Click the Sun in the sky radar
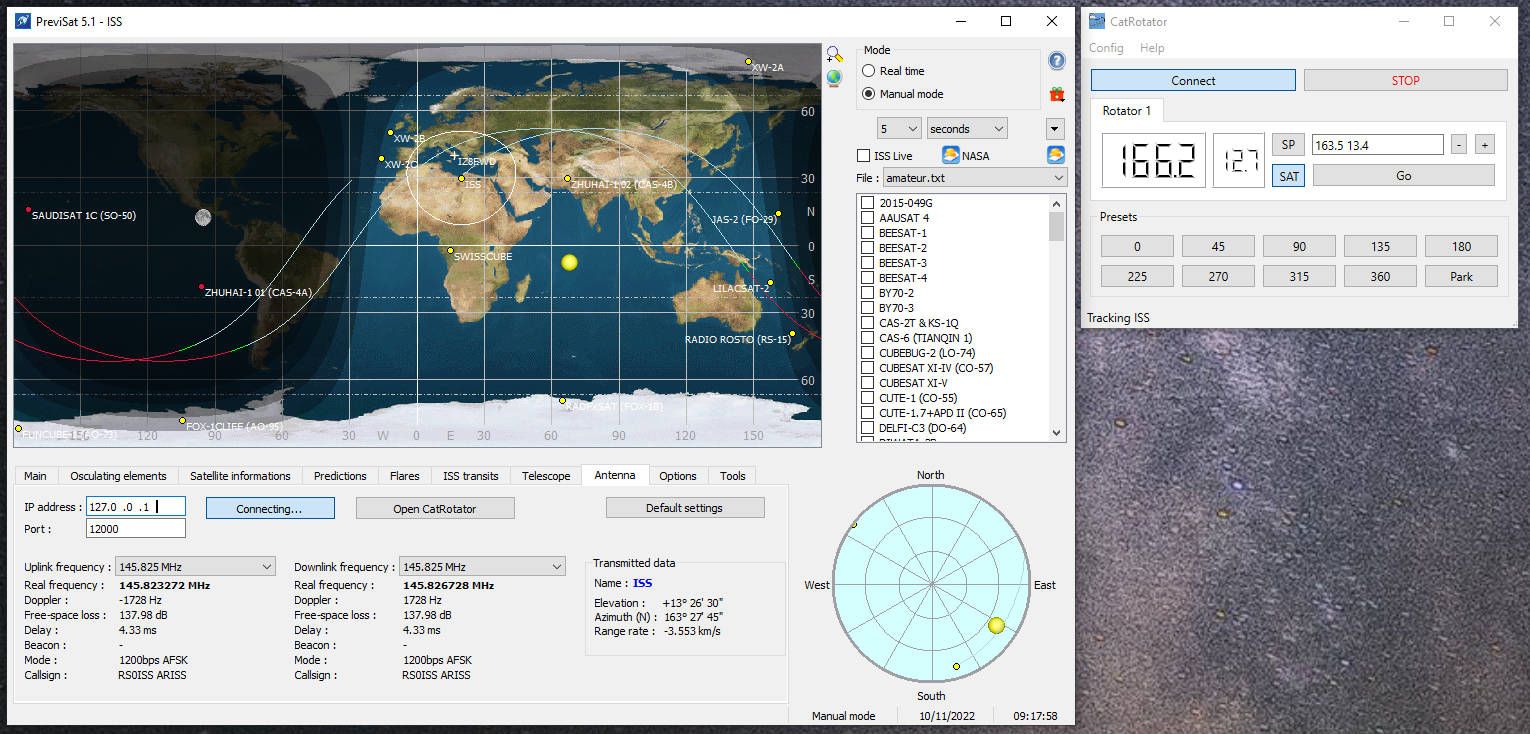This screenshot has height=734, width=1530. (x=995, y=626)
